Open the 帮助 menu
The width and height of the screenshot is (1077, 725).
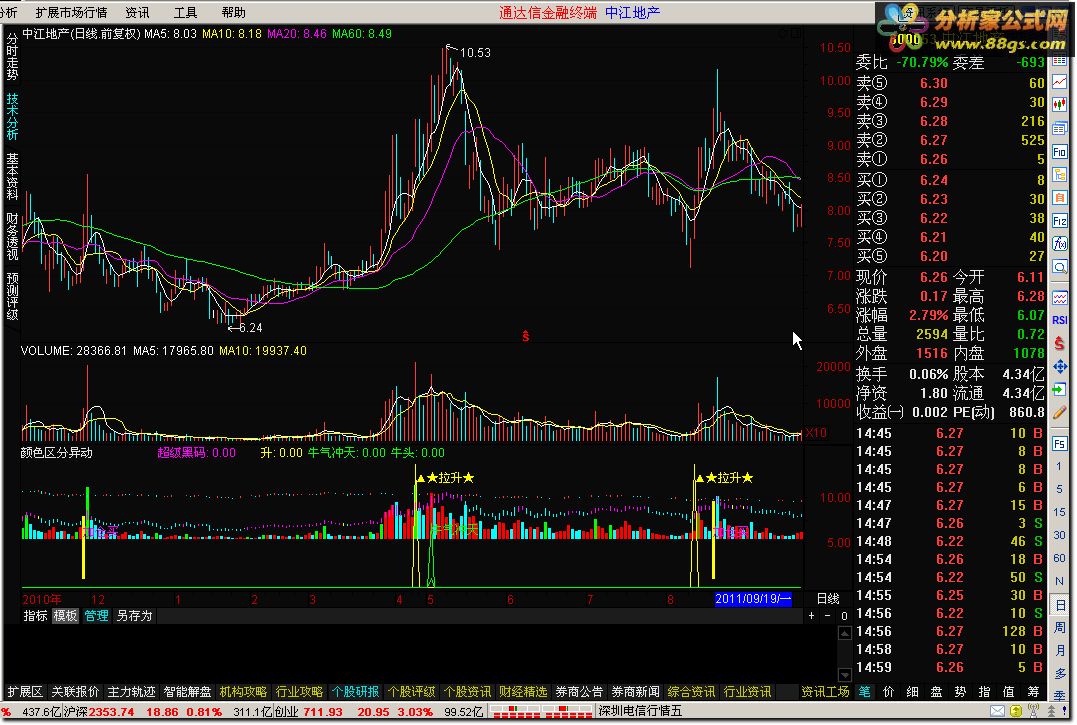(234, 12)
